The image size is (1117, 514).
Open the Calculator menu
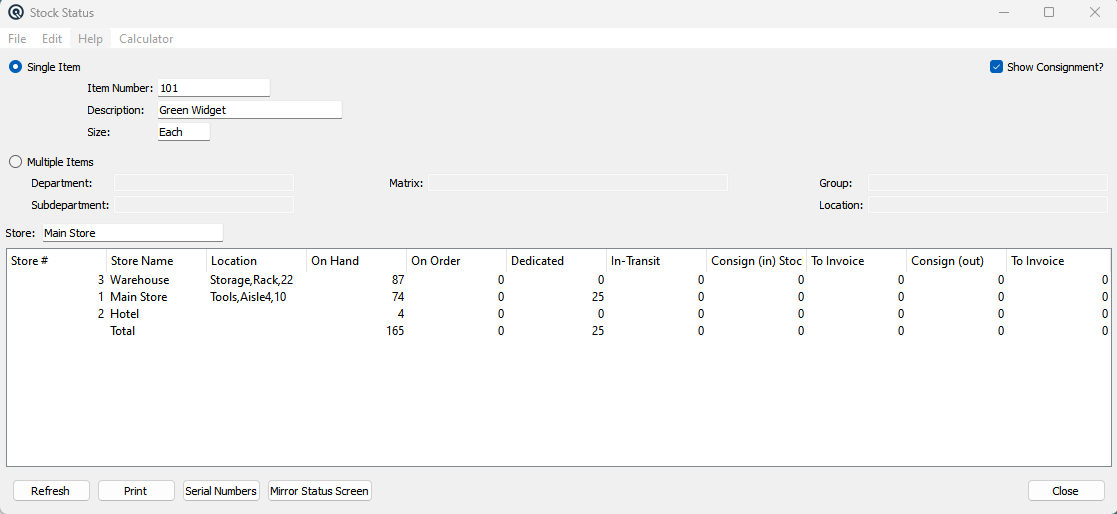click(x=146, y=39)
